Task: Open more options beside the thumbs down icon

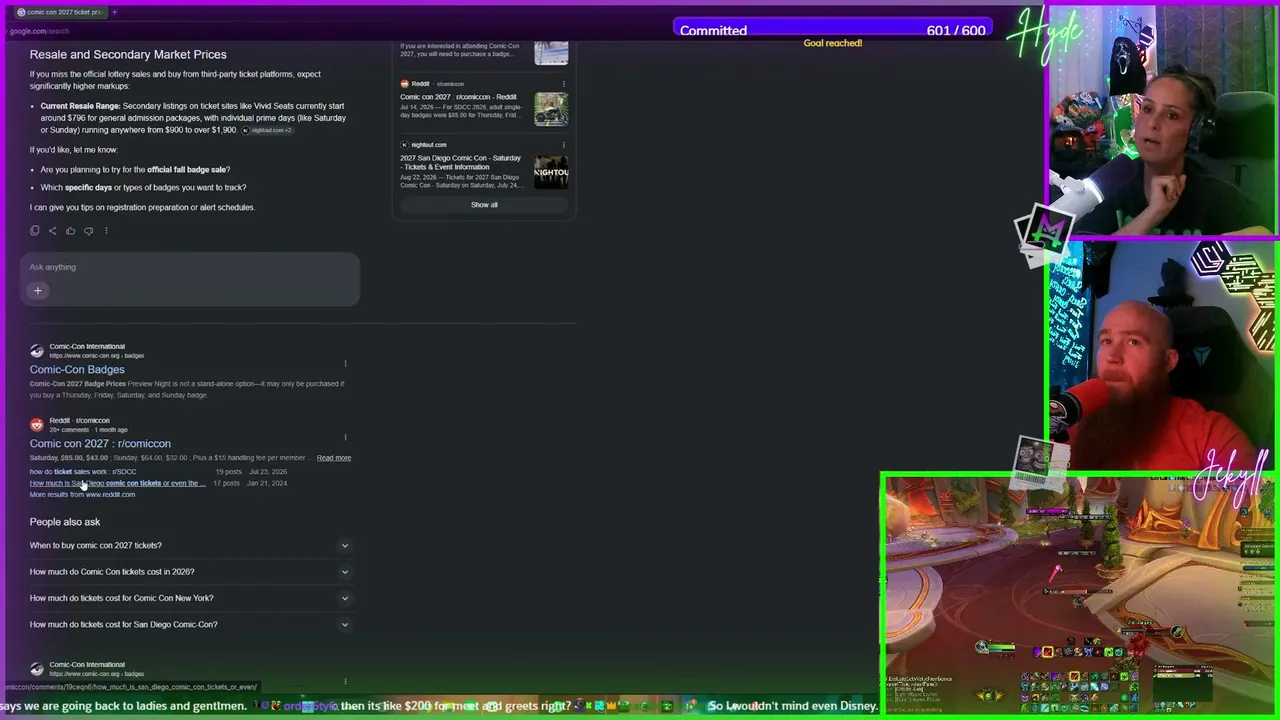Action: point(106,231)
